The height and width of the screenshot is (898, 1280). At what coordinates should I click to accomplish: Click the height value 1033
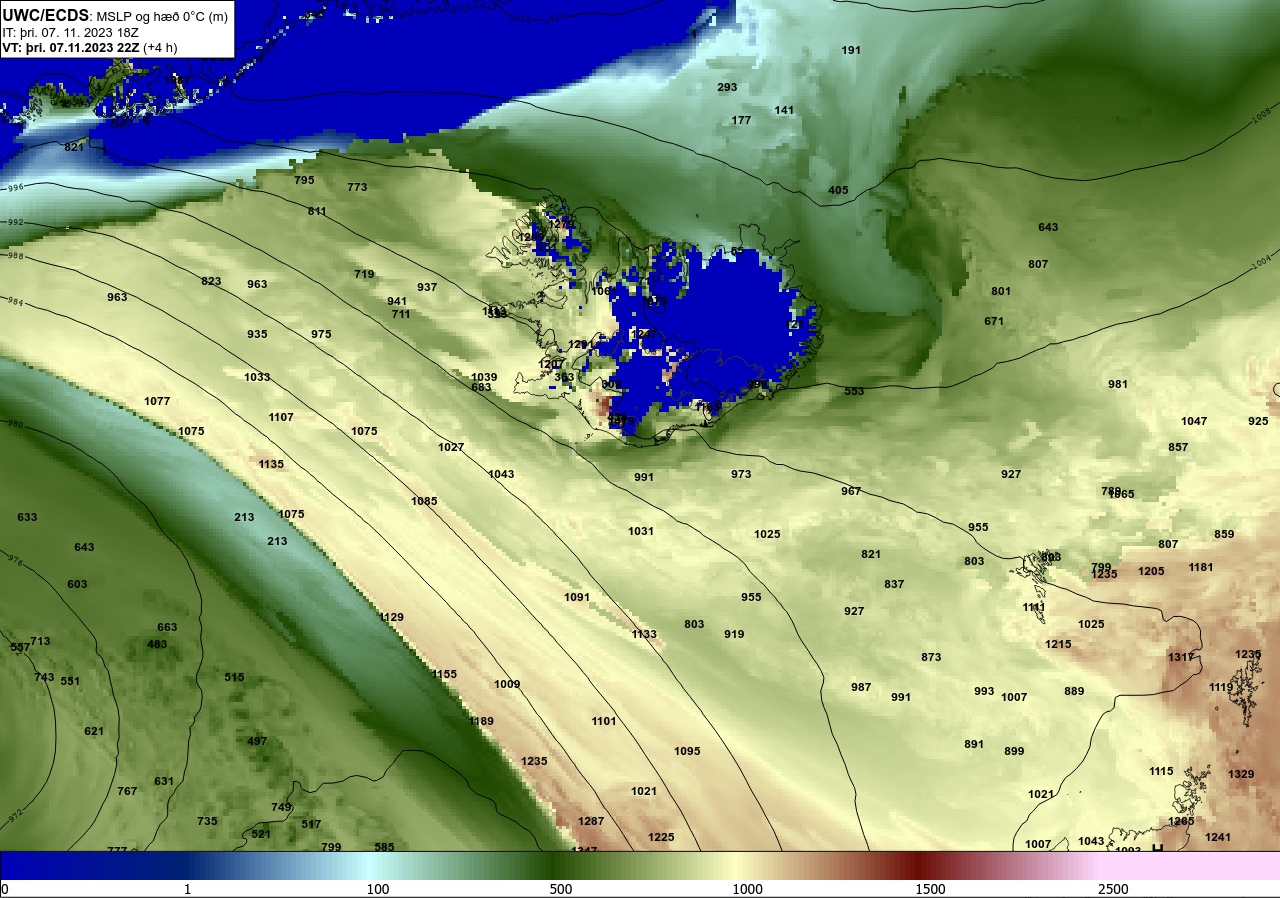pyautogui.click(x=257, y=377)
